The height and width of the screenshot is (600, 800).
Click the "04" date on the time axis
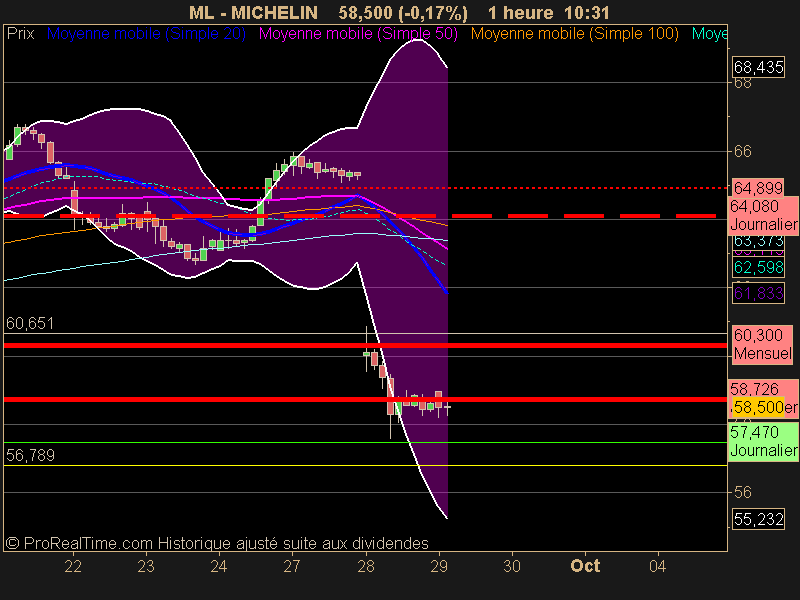point(658,566)
